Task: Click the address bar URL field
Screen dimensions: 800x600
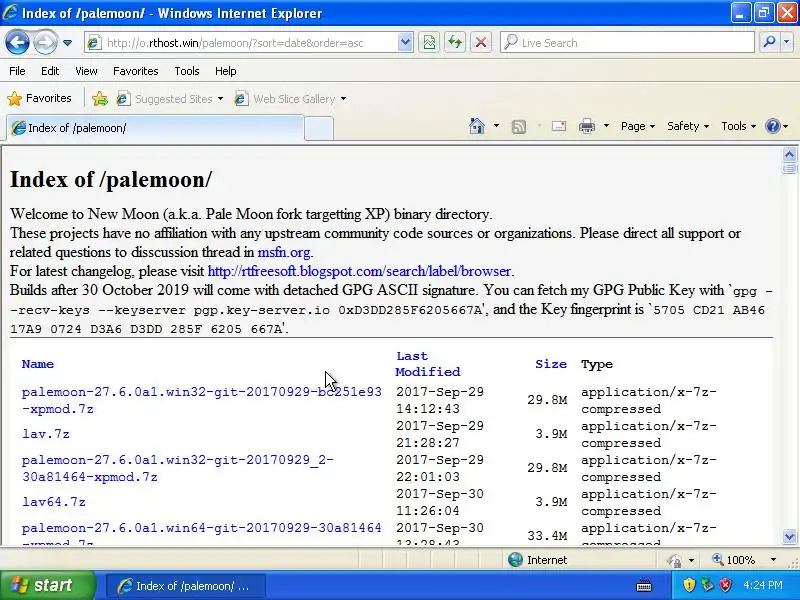Action: click(242, 43)
